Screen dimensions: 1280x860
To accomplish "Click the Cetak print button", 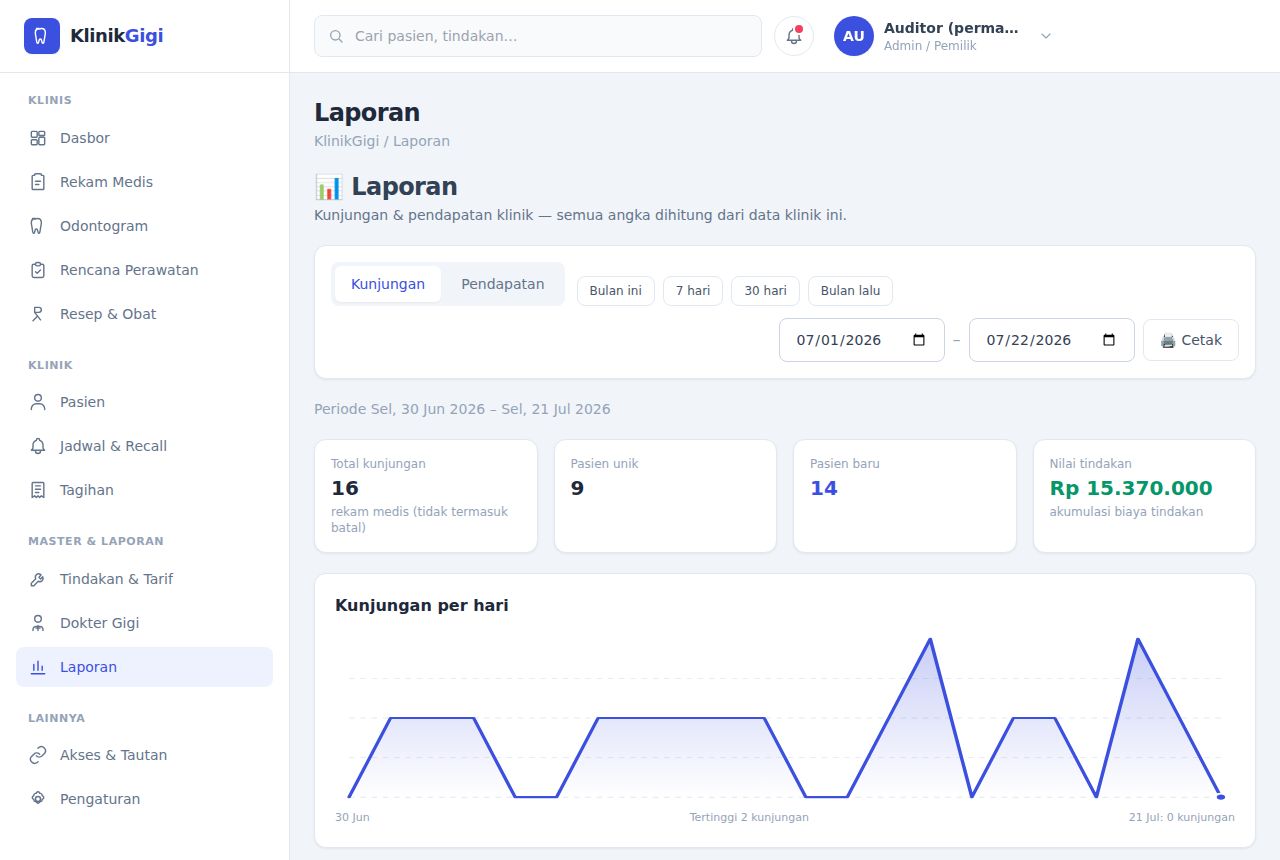I will [x=1191, y=340].
